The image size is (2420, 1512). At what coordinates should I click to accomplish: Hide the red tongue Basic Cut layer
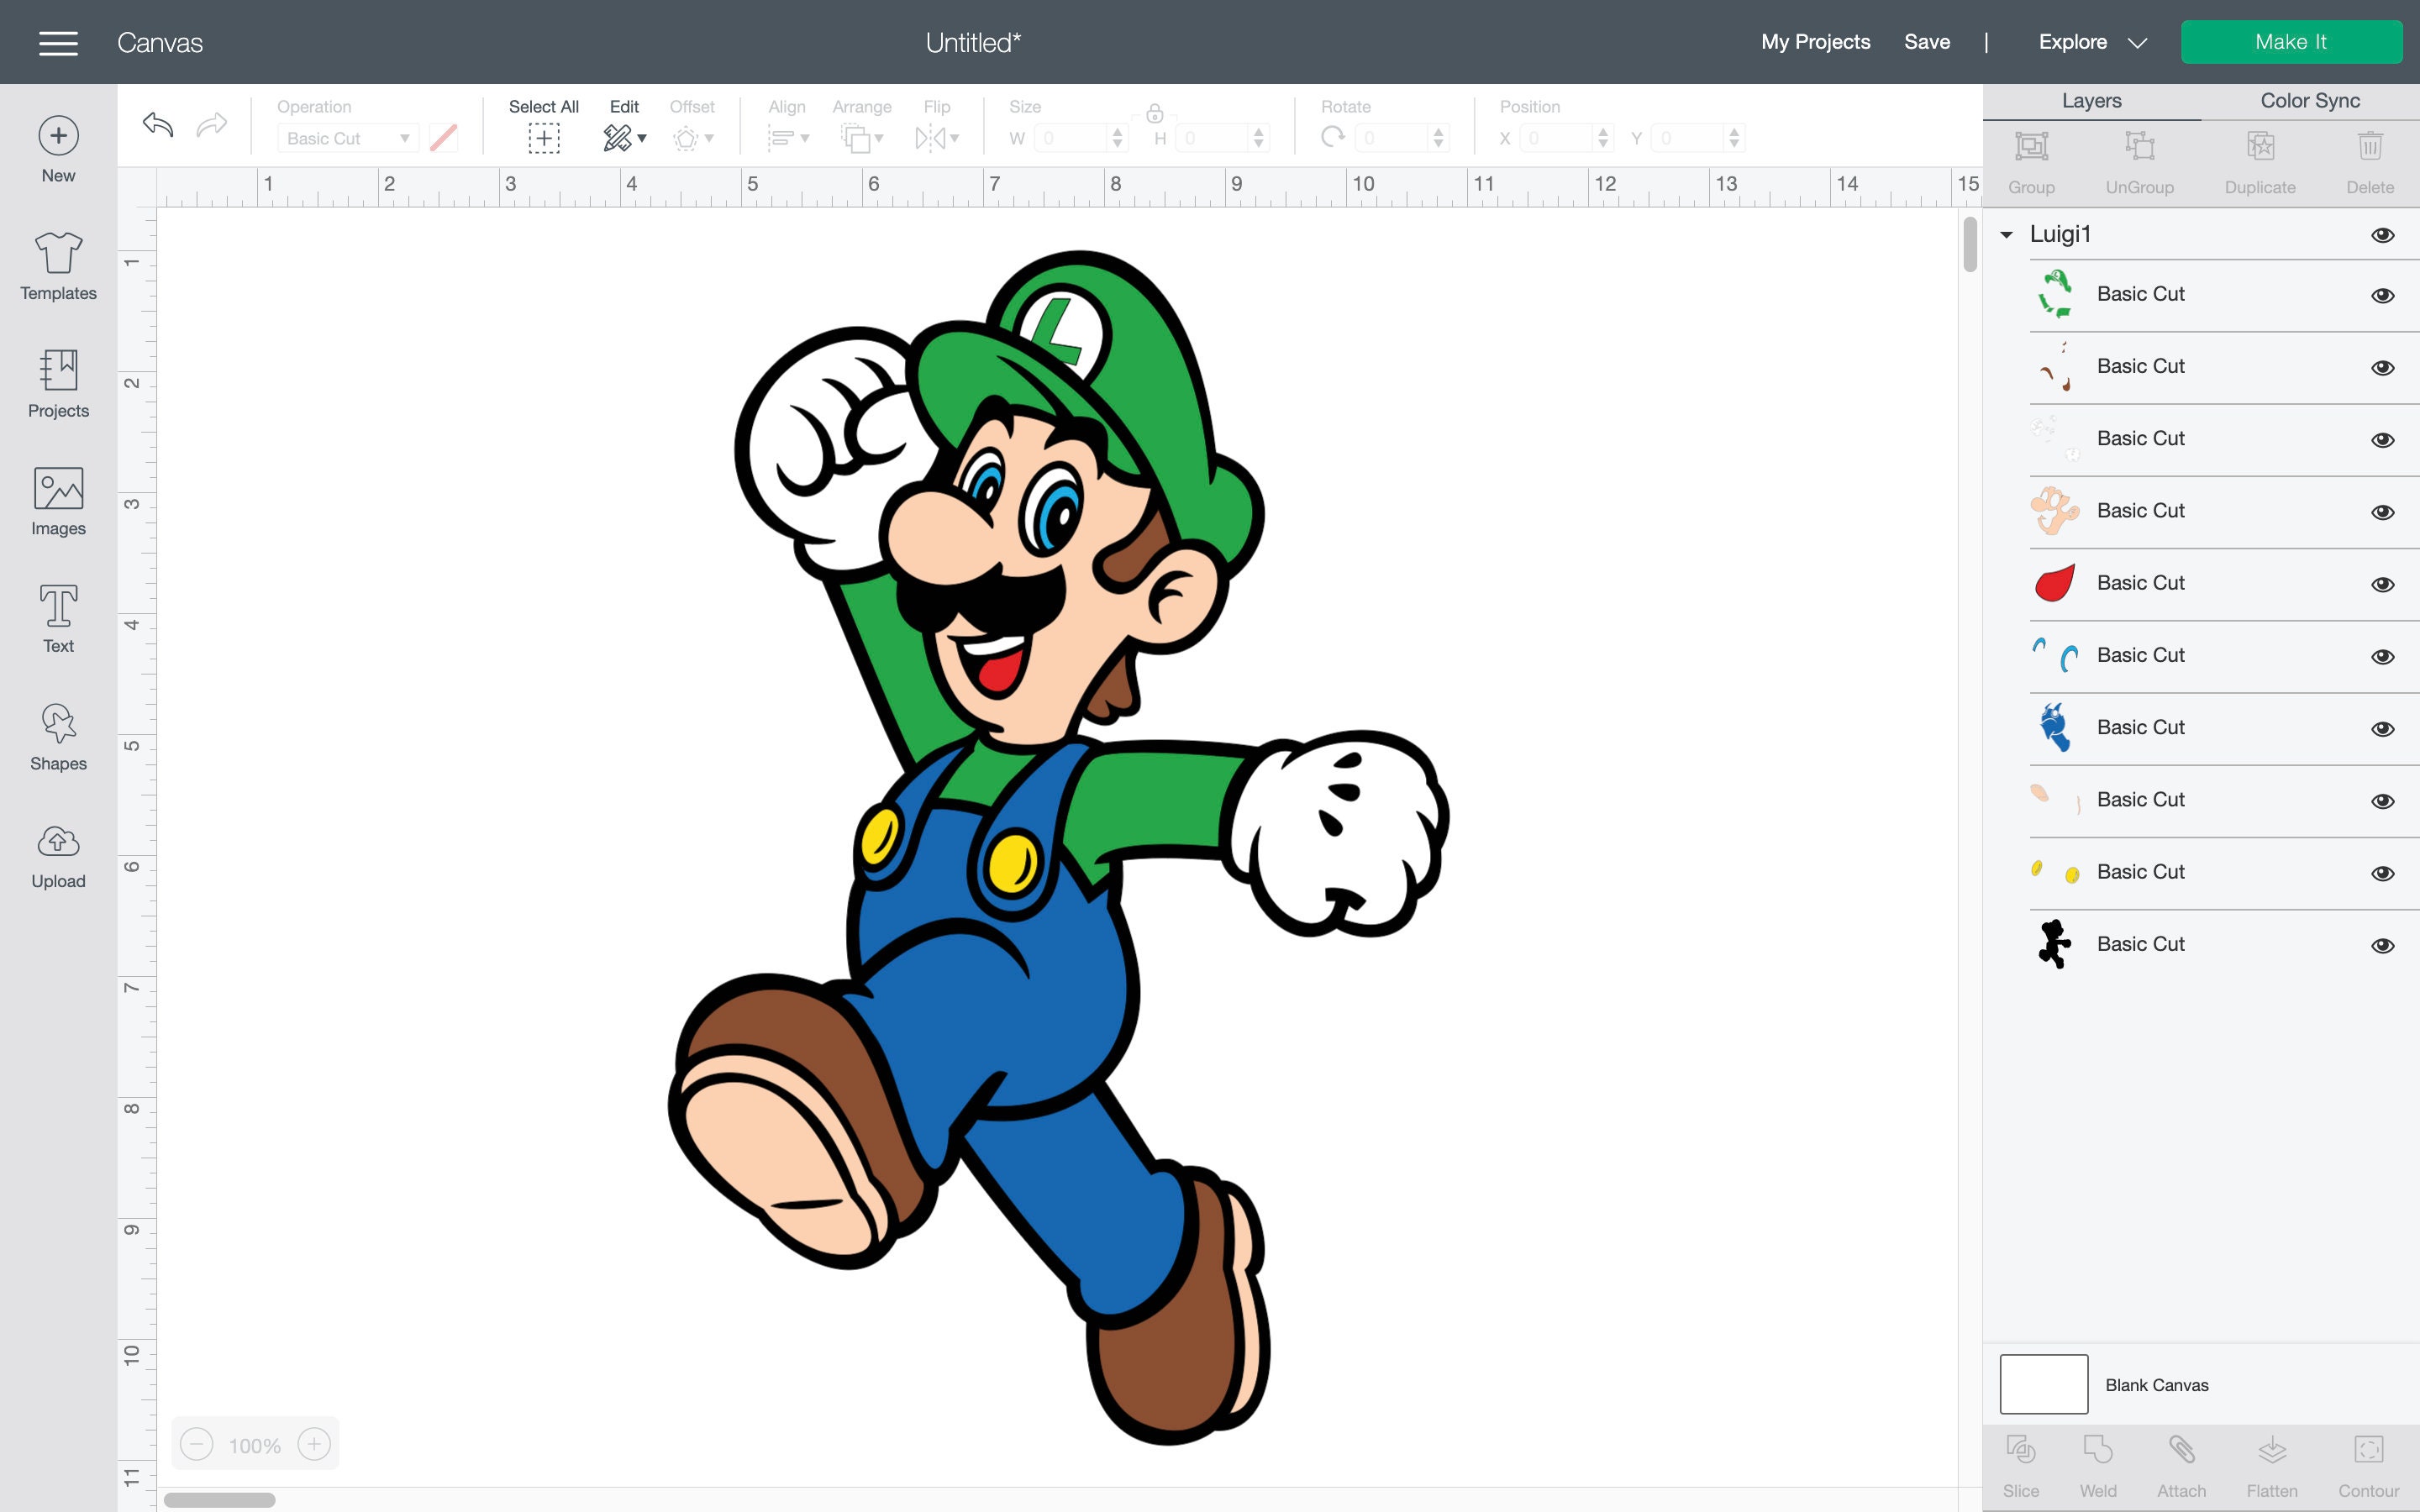coord(2383,584)
